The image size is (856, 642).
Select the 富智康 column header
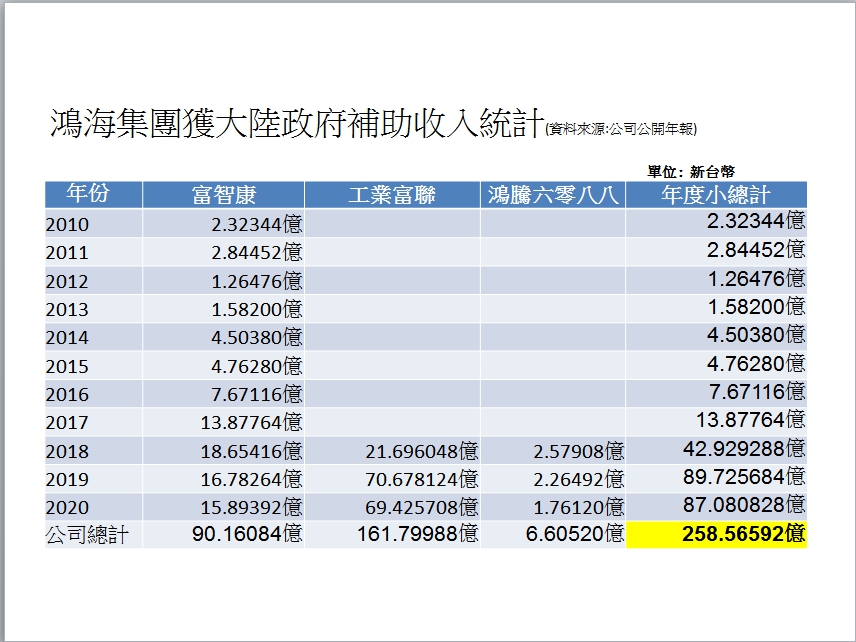pos(224,195)
